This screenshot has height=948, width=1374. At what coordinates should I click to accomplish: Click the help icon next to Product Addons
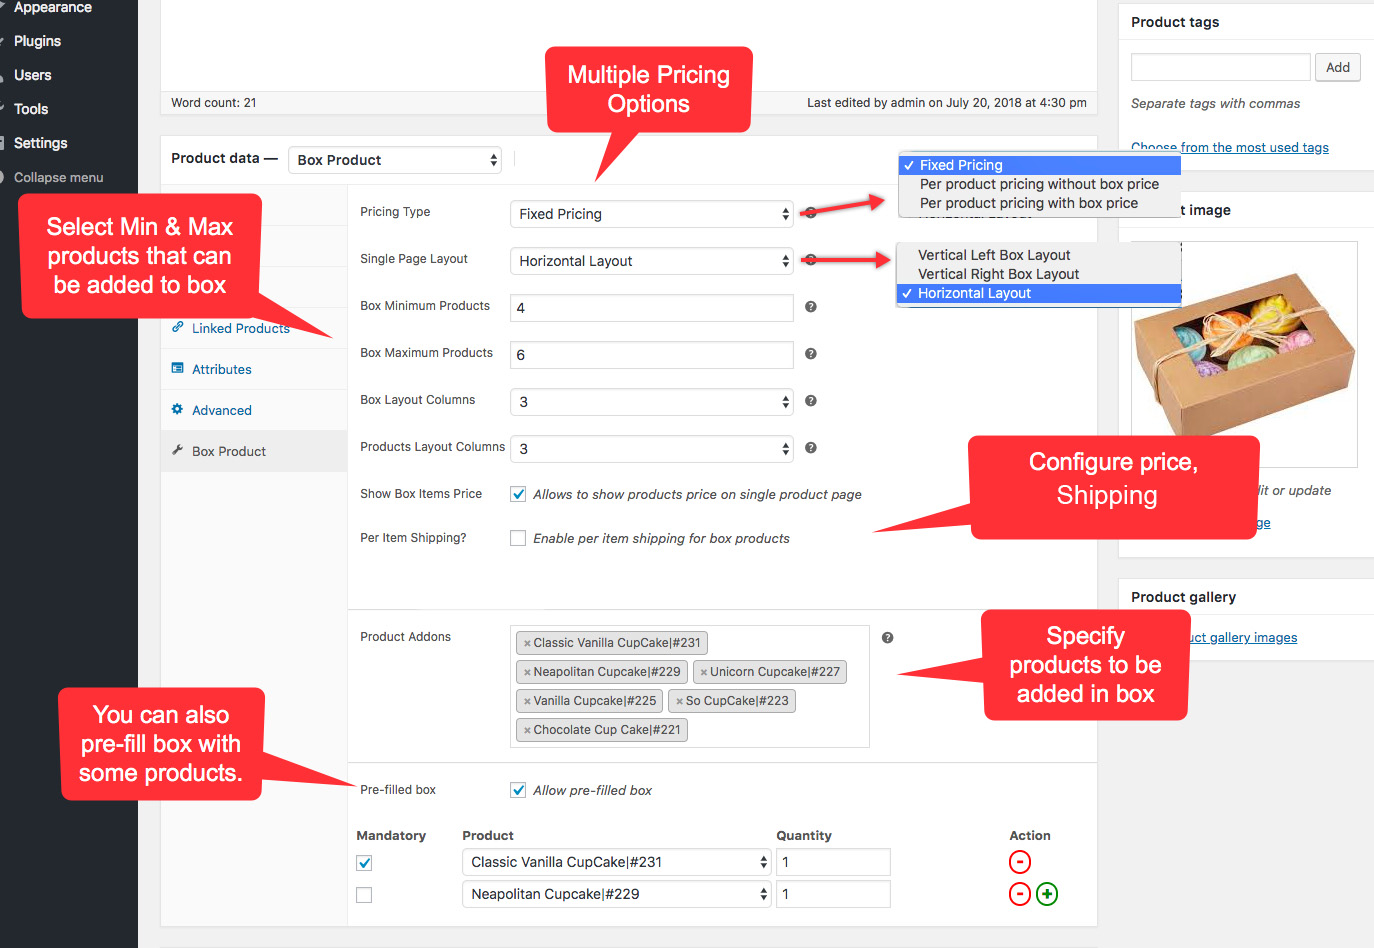tap(887, 637)
